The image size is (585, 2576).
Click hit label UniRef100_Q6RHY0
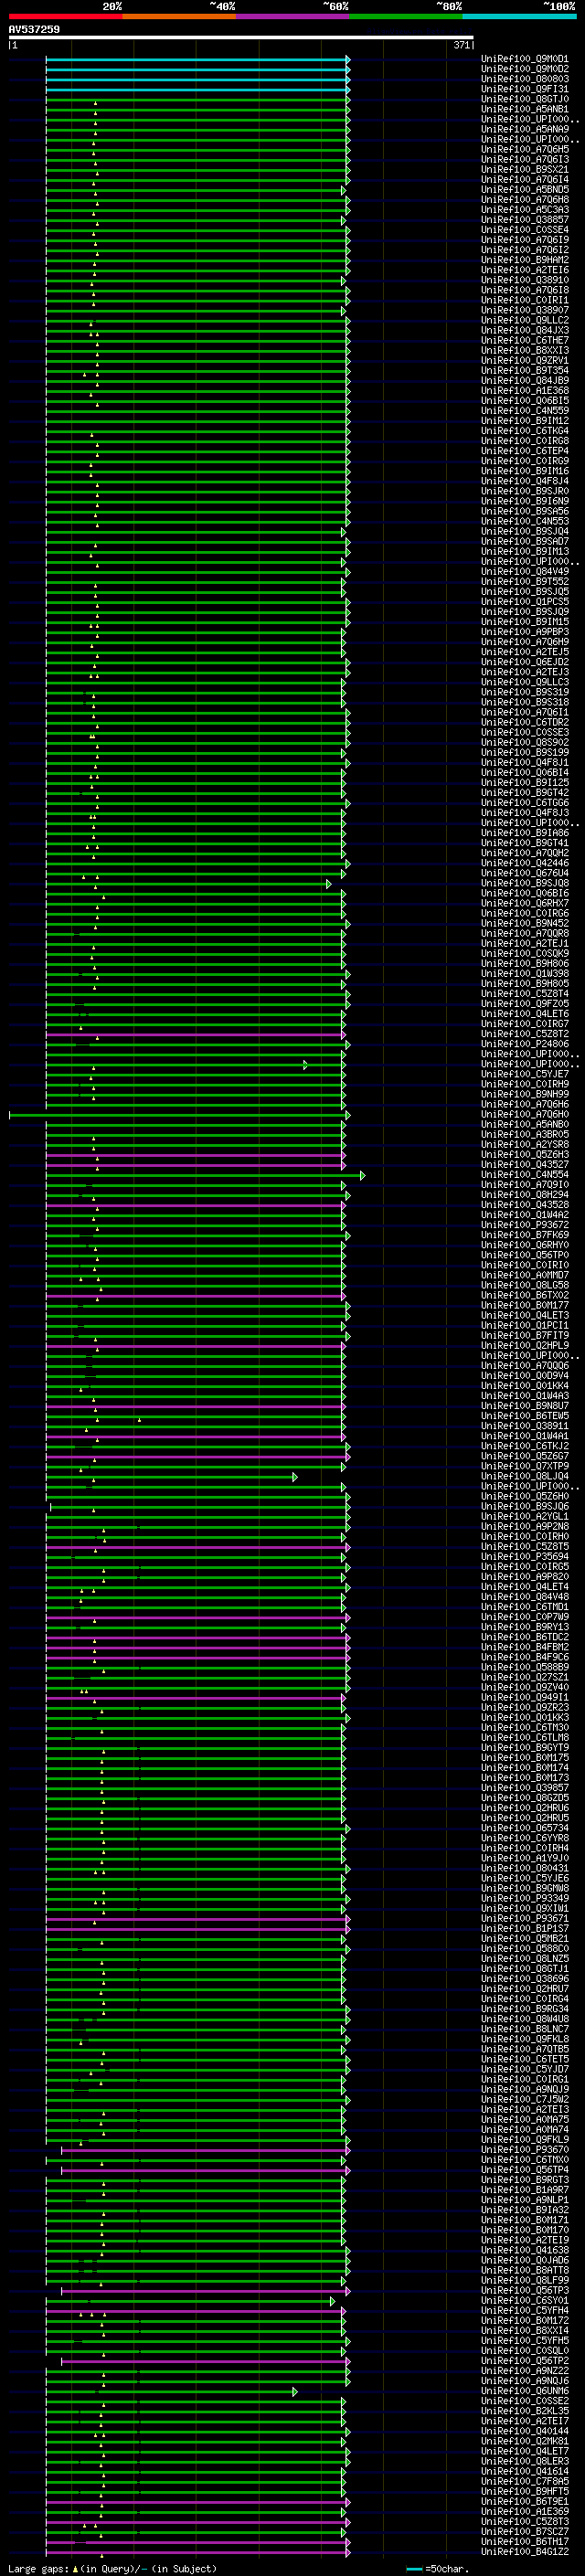525,1244
